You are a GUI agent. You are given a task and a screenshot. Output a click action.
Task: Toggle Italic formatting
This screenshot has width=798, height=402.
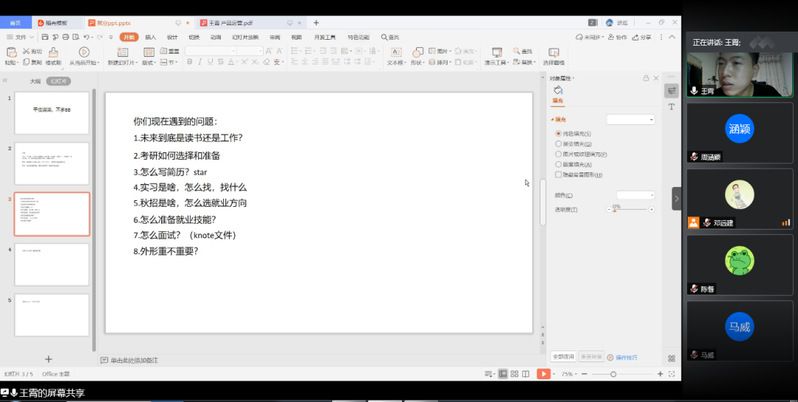click(200, 62)
